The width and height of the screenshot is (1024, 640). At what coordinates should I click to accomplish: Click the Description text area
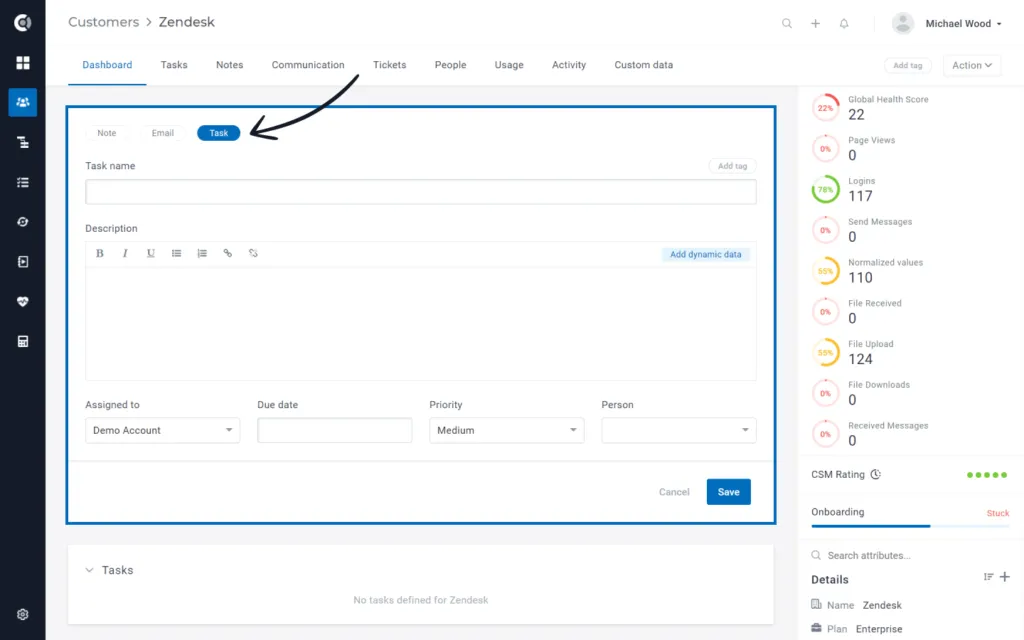(x=421, y=323)
